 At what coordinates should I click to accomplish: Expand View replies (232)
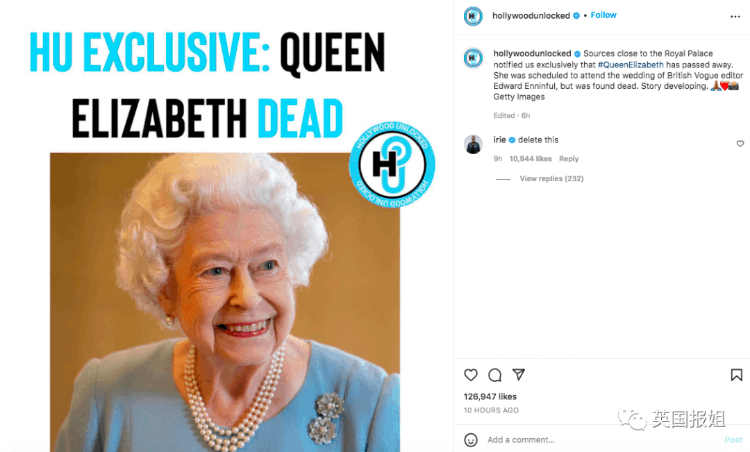click(551, 178)
